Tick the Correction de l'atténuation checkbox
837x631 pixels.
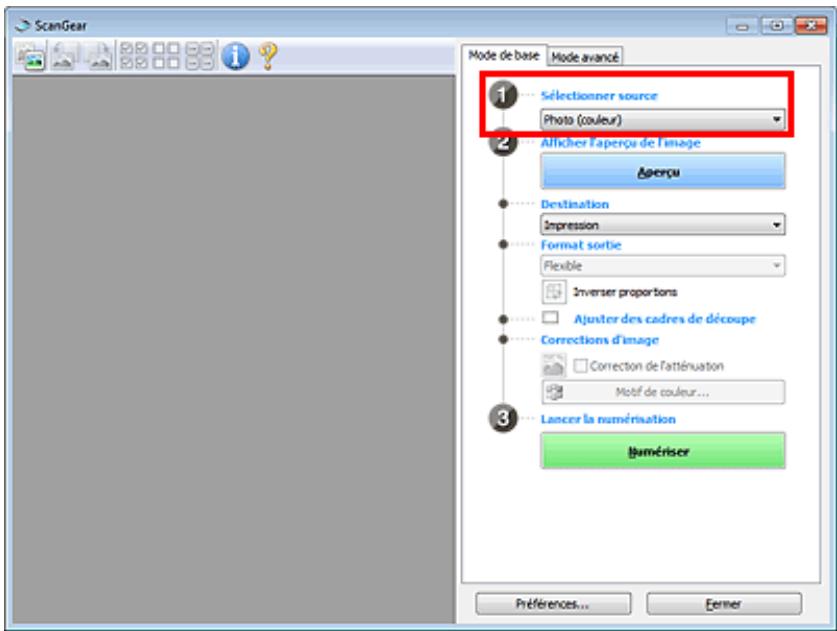click(580, 366)
